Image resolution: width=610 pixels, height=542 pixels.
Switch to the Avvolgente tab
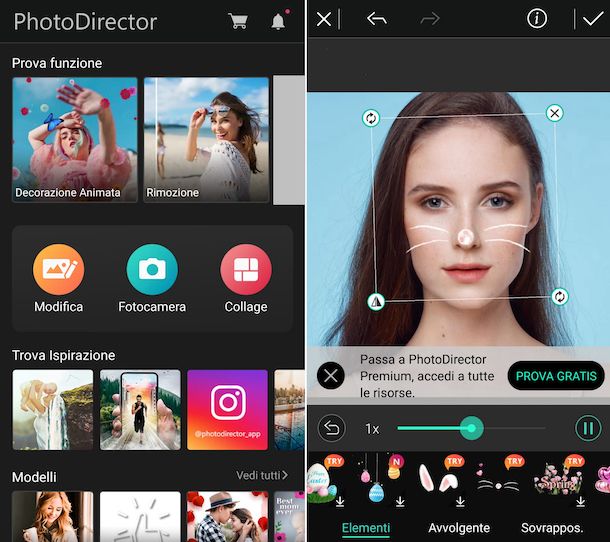click(x=459, y=528)
